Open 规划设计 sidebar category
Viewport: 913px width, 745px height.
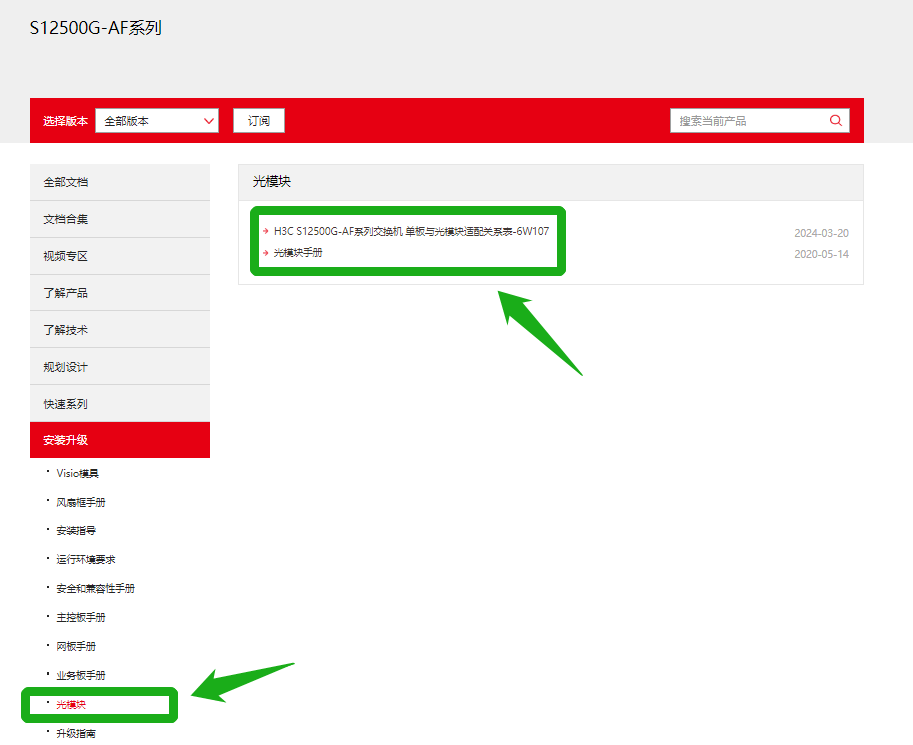click(x=120, y=367)
